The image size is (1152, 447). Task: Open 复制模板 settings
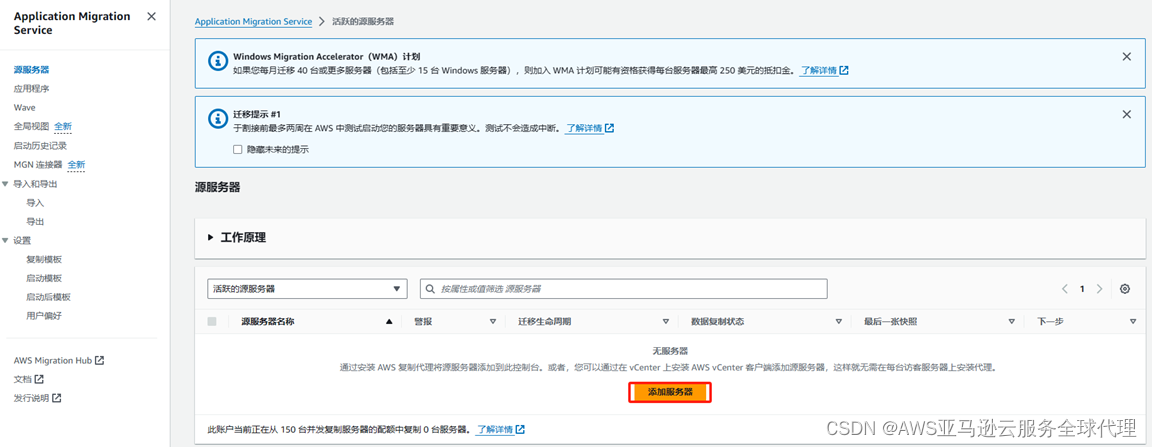tap(44, 260)
